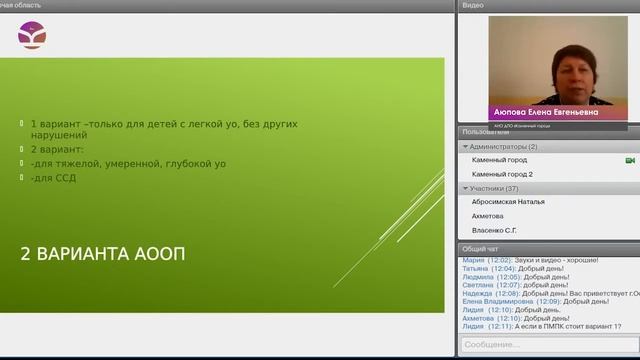Screen dimensions: 640x360
Task: Click the bullet starting with 1 вариант
Action: coord(164,129)
